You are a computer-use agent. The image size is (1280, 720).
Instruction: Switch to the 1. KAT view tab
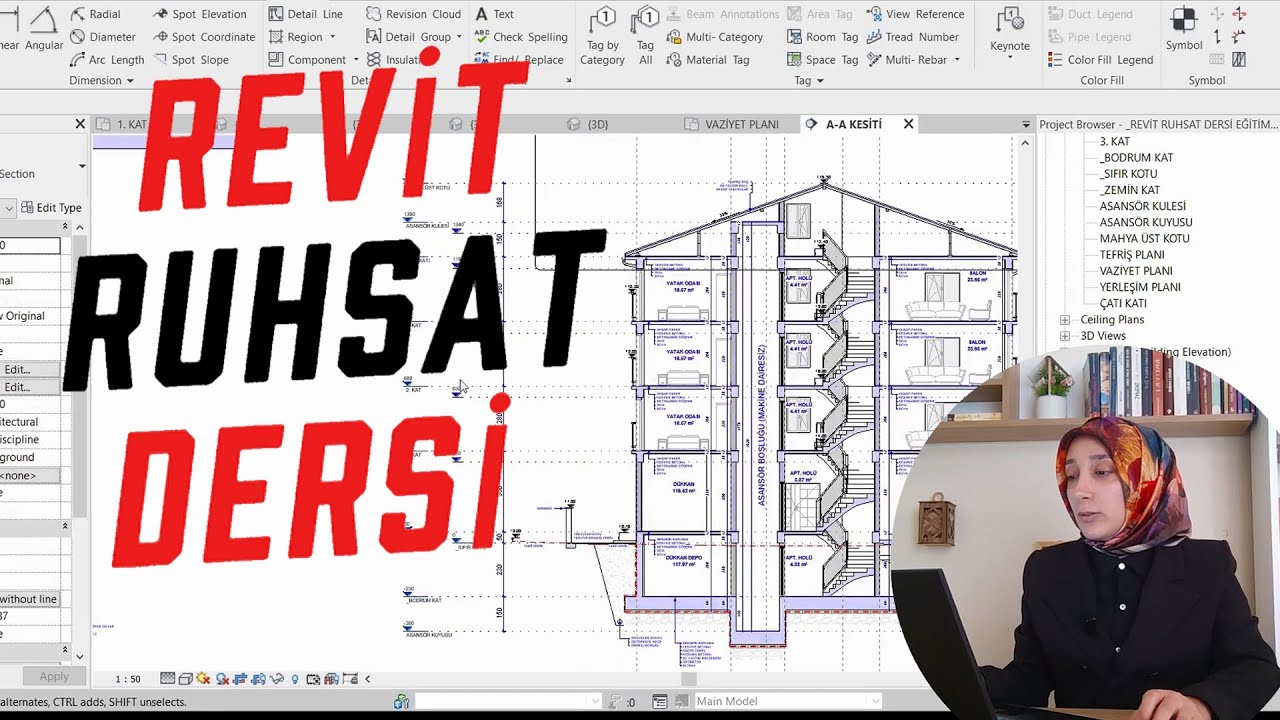122,124
